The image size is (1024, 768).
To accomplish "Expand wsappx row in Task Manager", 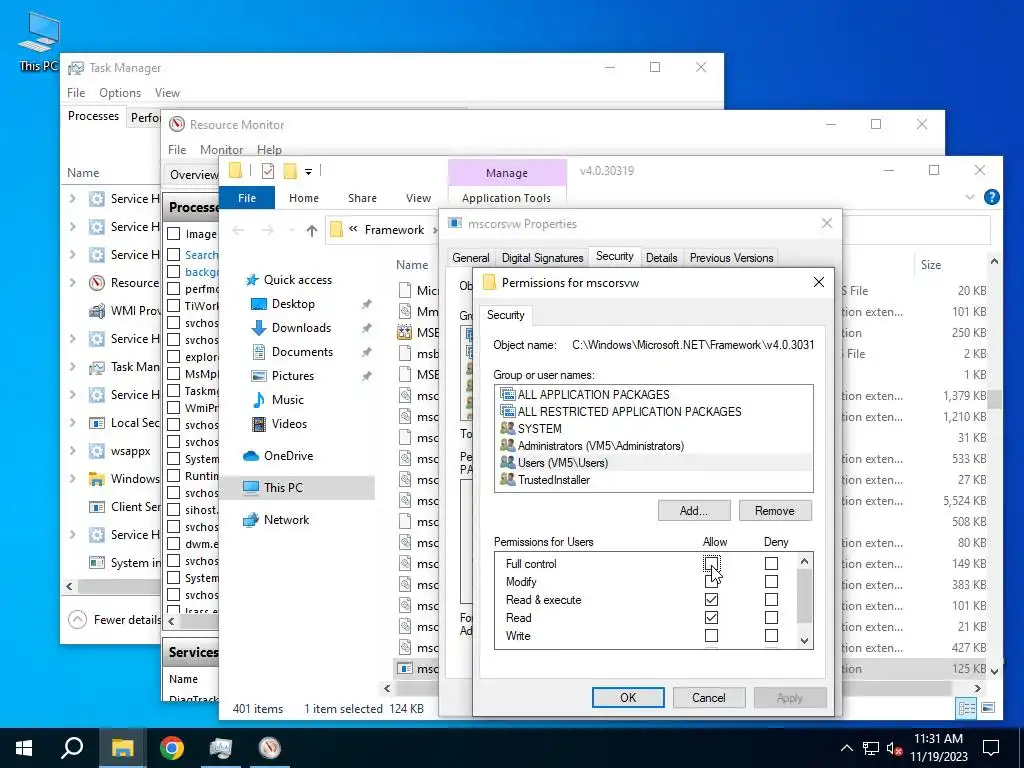I will (x=72, y=451).
